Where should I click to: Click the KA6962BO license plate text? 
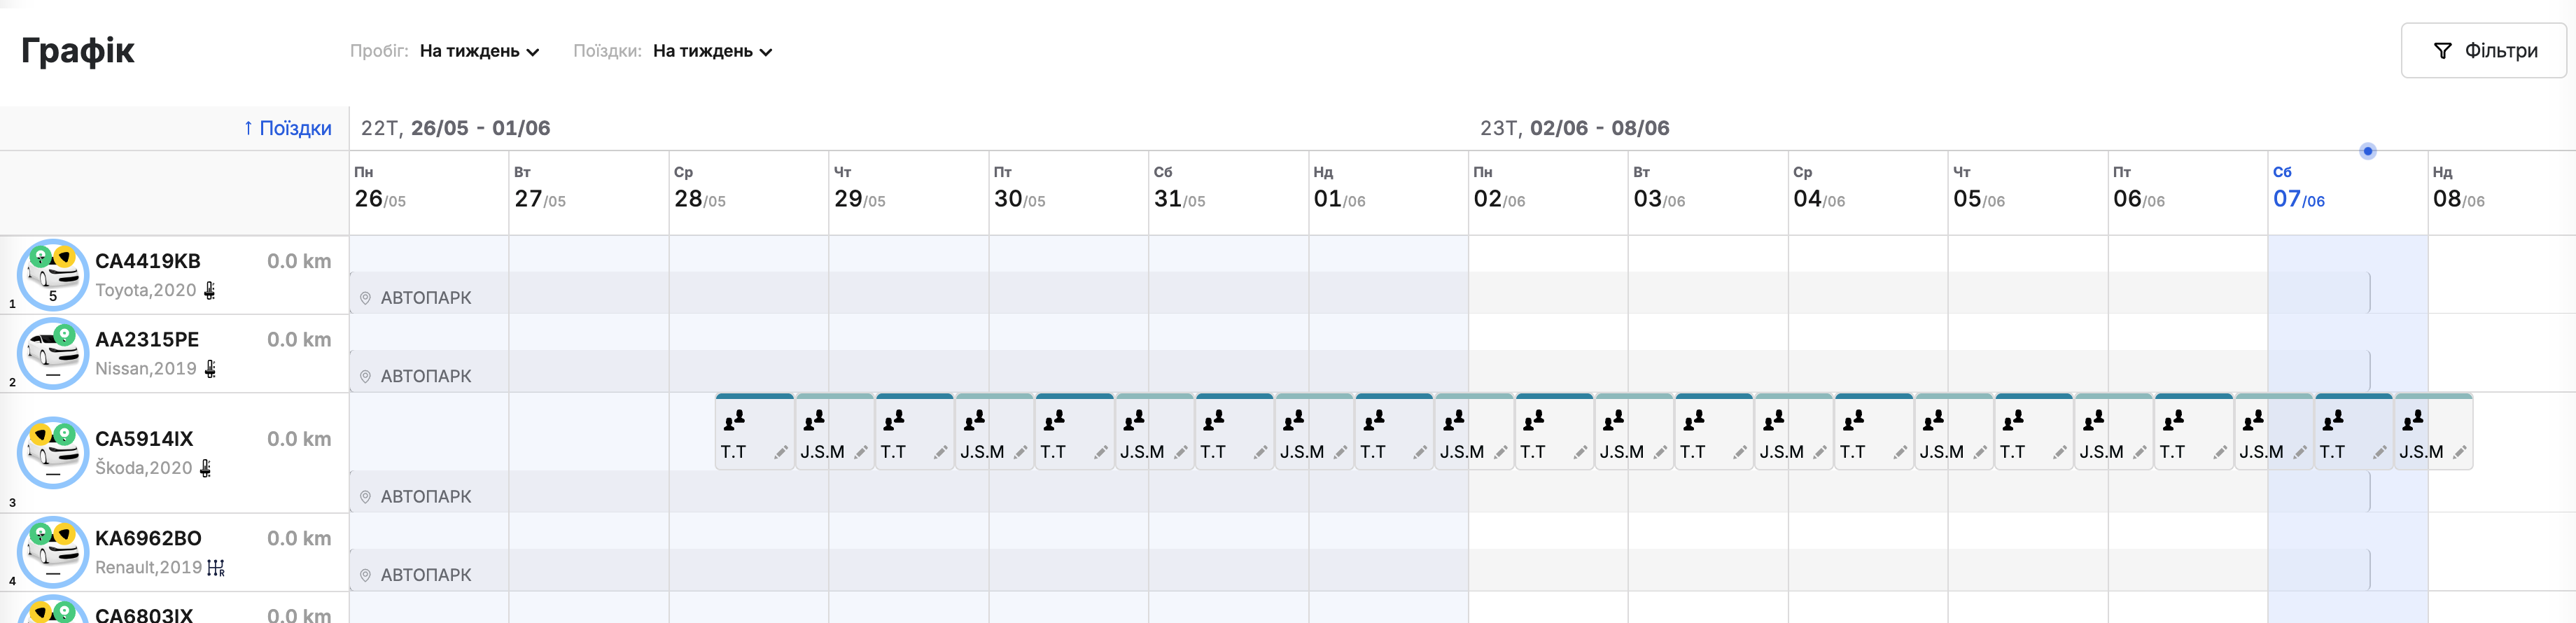(148, 538)
